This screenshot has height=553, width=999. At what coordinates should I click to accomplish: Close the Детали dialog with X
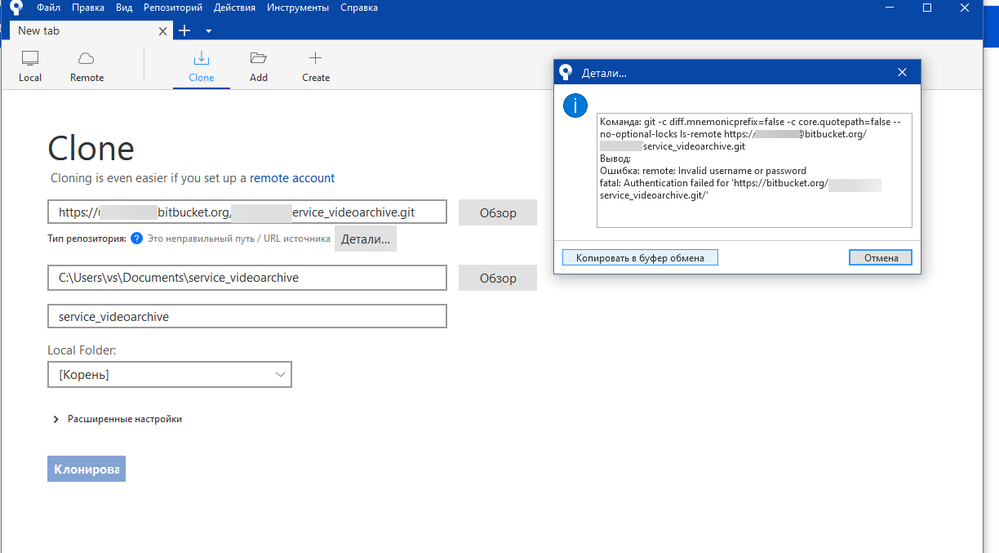coord(902,73)
